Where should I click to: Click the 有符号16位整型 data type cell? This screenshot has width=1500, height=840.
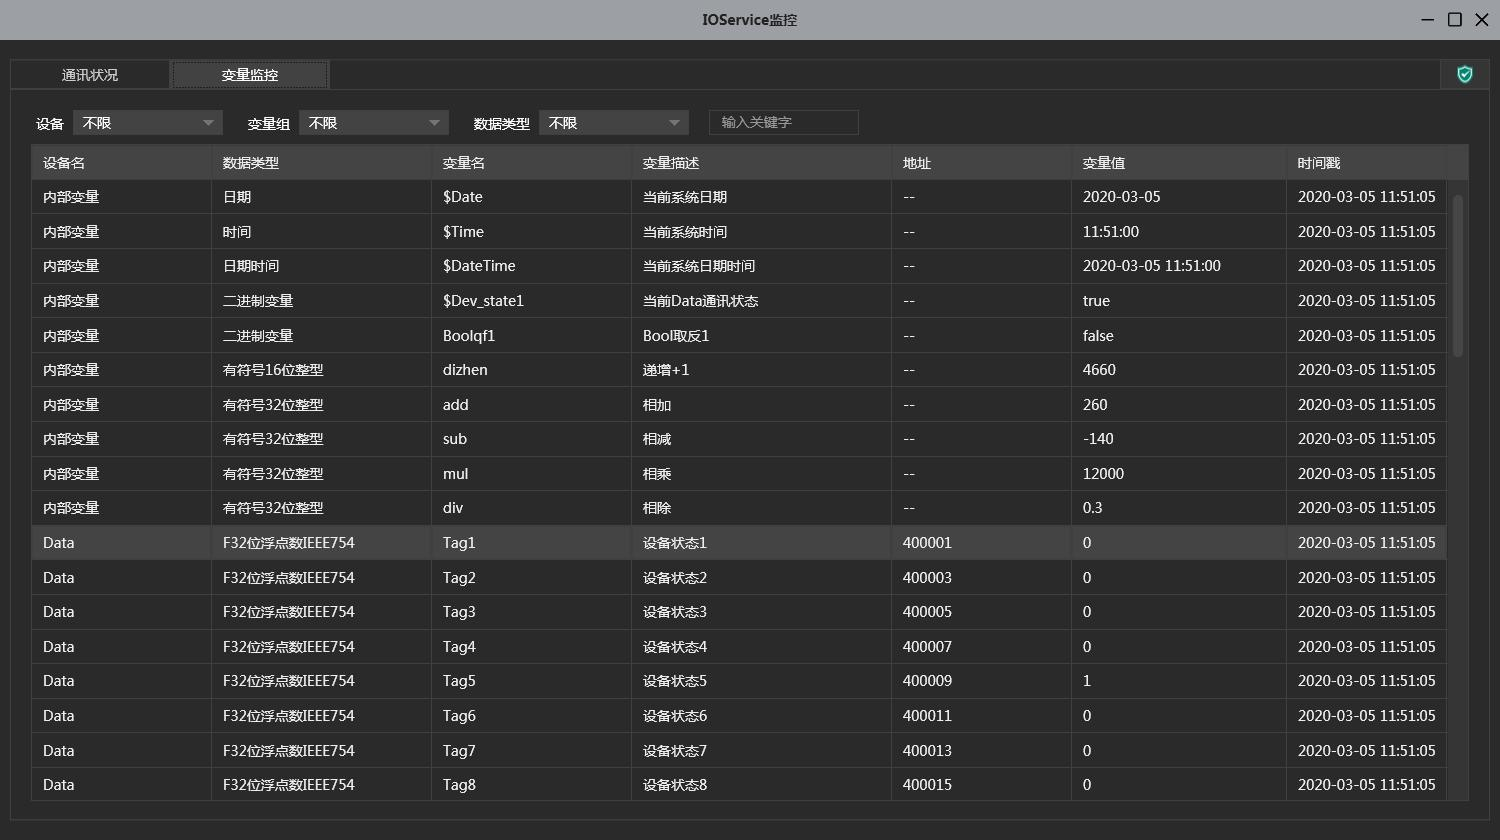pyautogui.click(x=321, y=370)
